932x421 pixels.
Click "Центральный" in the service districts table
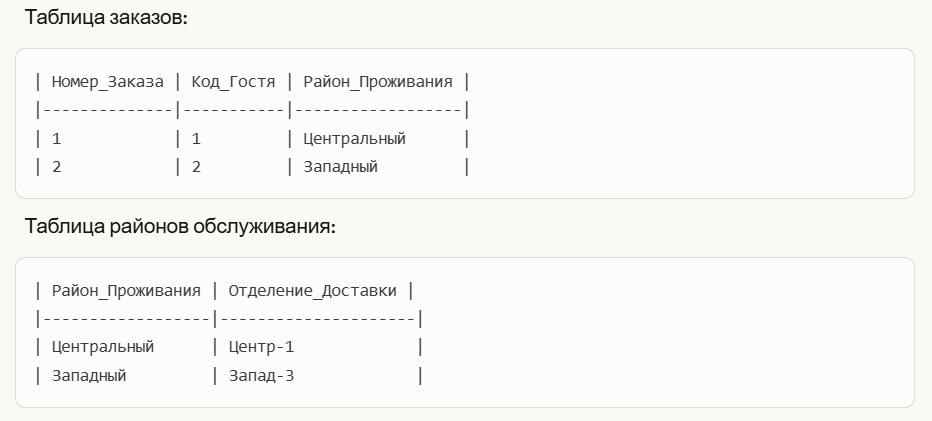tap(103, 347)
